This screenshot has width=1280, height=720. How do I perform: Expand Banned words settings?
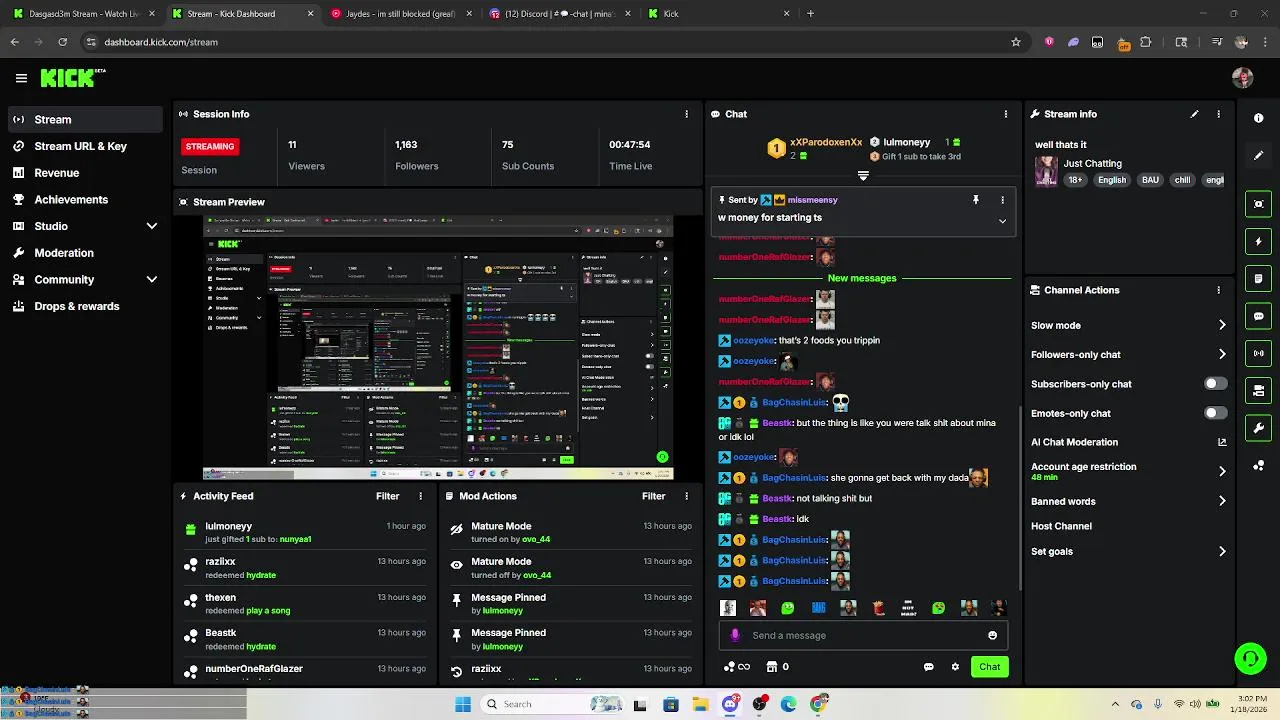click(1222, 501)
